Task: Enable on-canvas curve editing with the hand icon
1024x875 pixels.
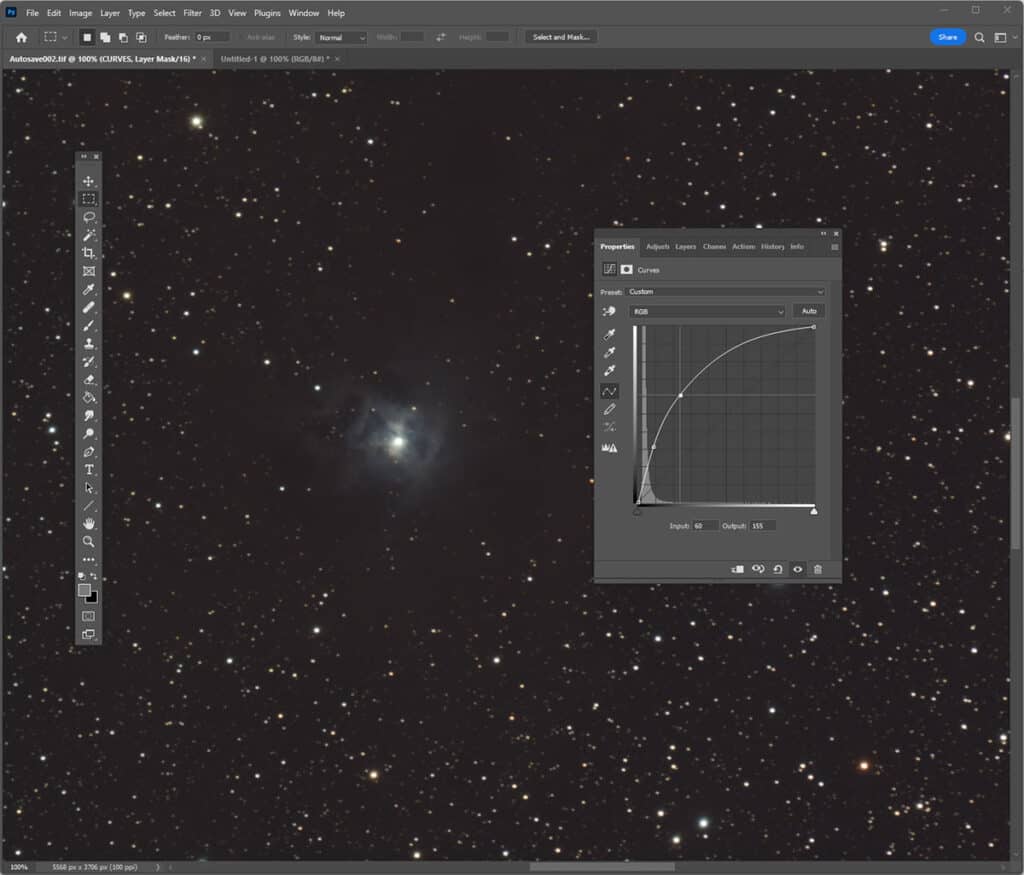Action: click(x=607, y=310)
